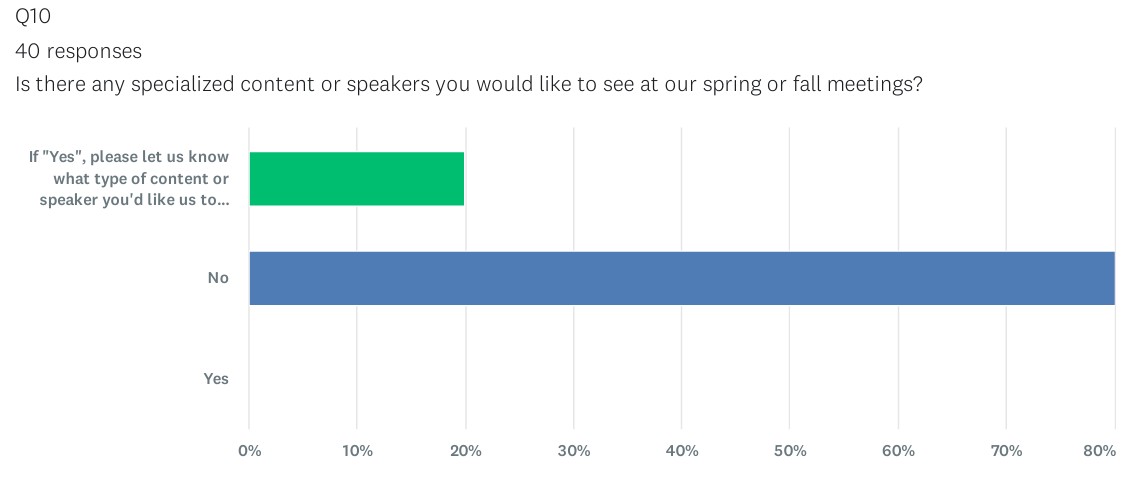Click the green bar for the "If Yes" responses
This screenshot has height=495, width=1148.
click(x=357, y=179)
